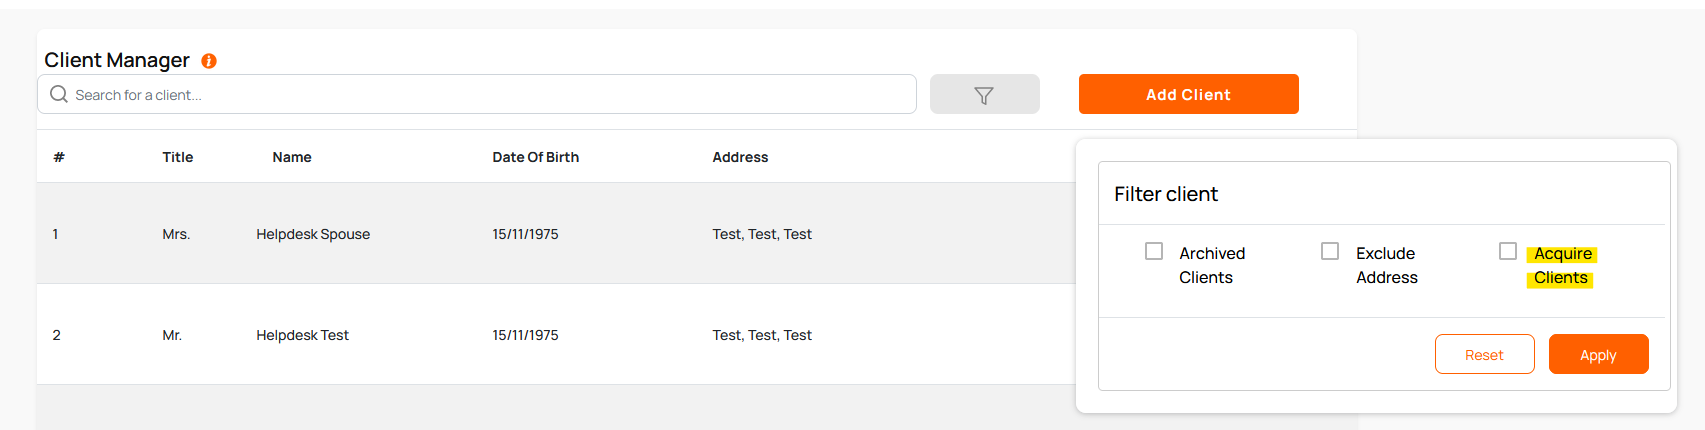Viewport: 1705px width, 430px height.
Task: Click the Date Of Birth column header
Action: click(x=535, y=157)
